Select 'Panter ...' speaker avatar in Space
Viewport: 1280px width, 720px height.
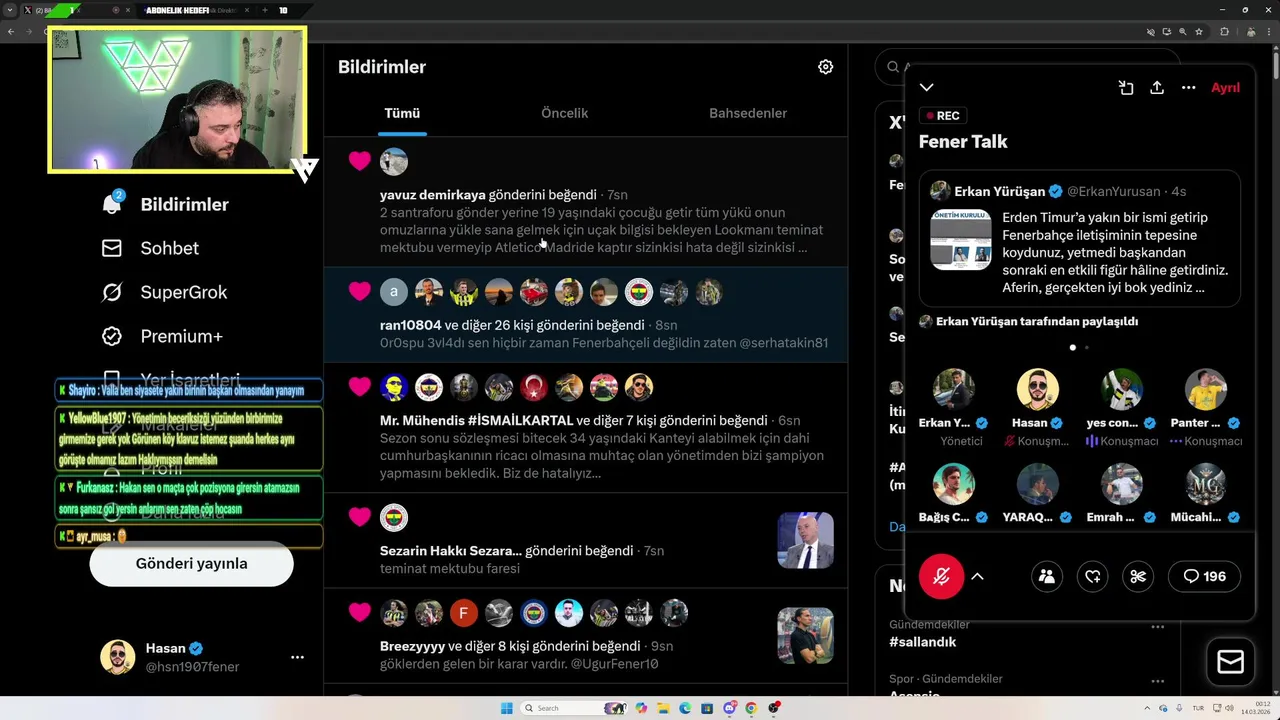[x=1206, y=390]
